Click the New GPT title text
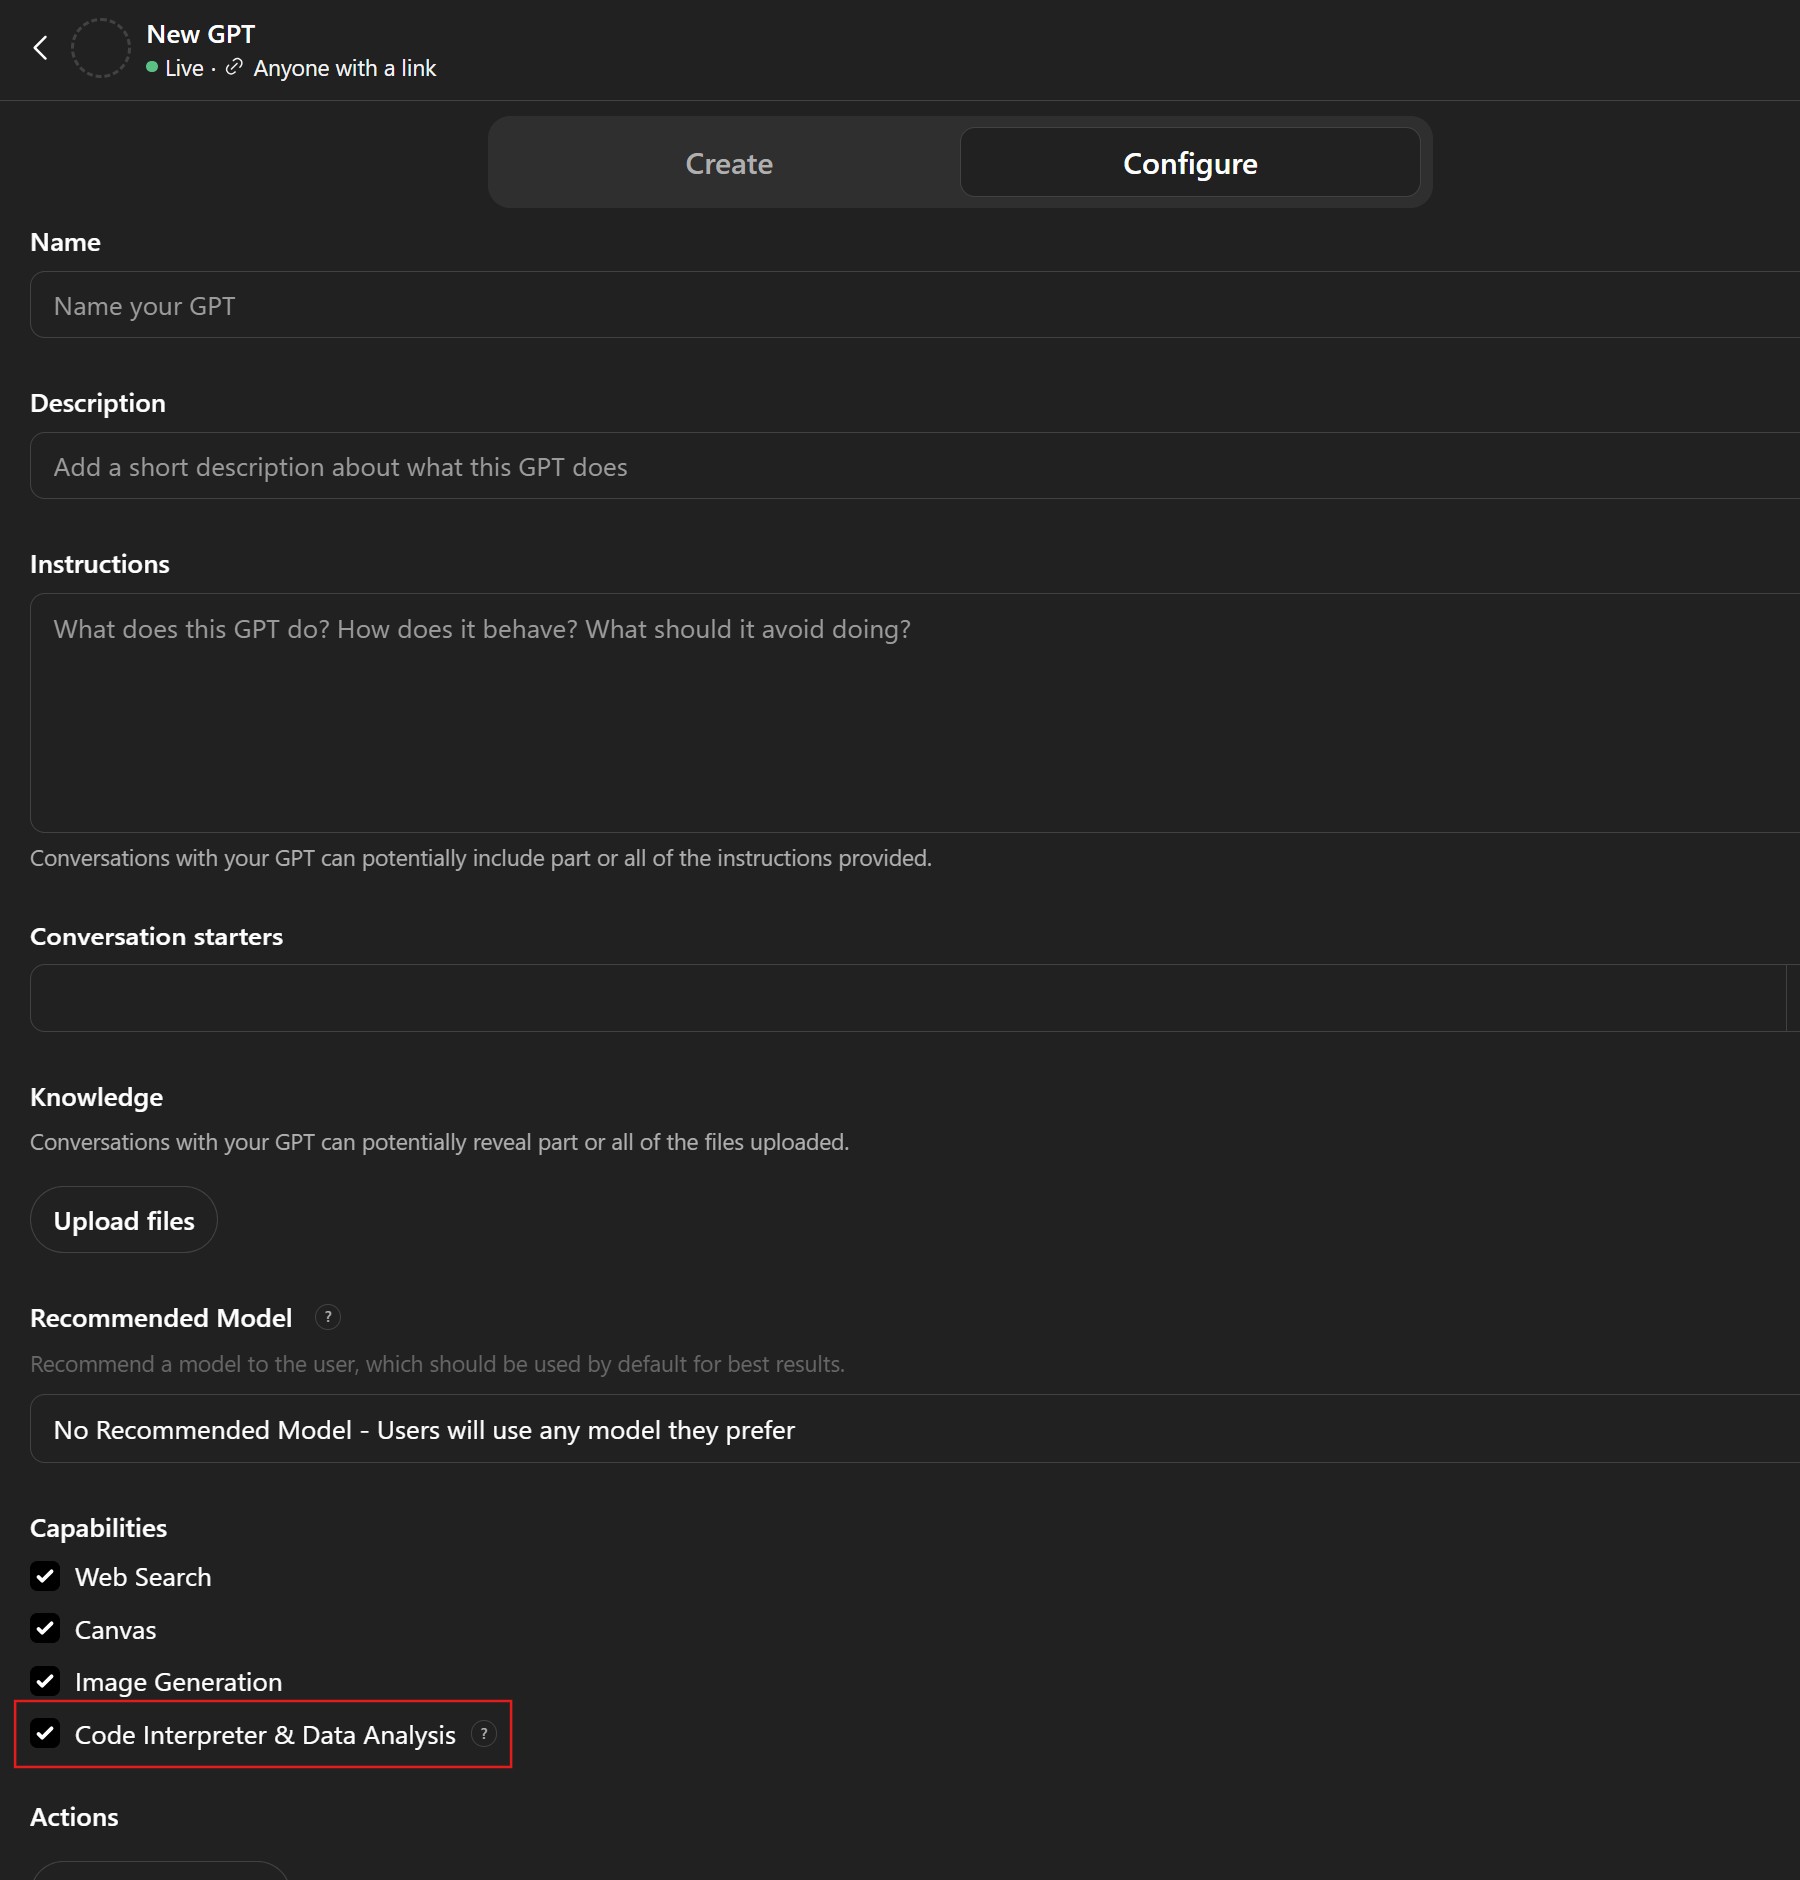Image resolution: width=1800 pixels, height=1880 pixels. click(x=200, y=33)
